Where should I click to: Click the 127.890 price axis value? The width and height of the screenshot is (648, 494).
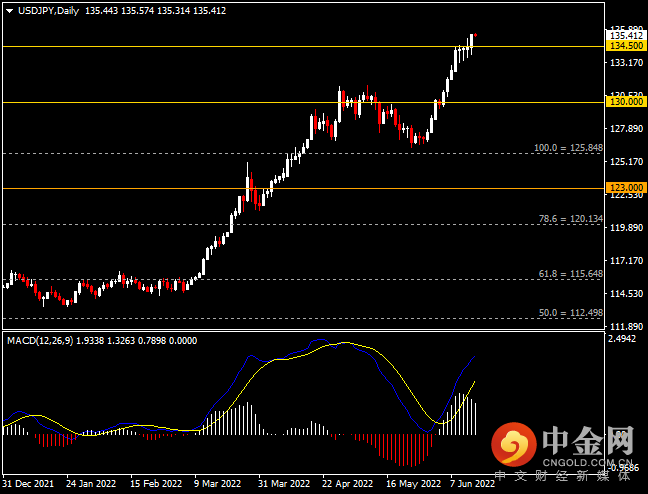coord(627,129)
